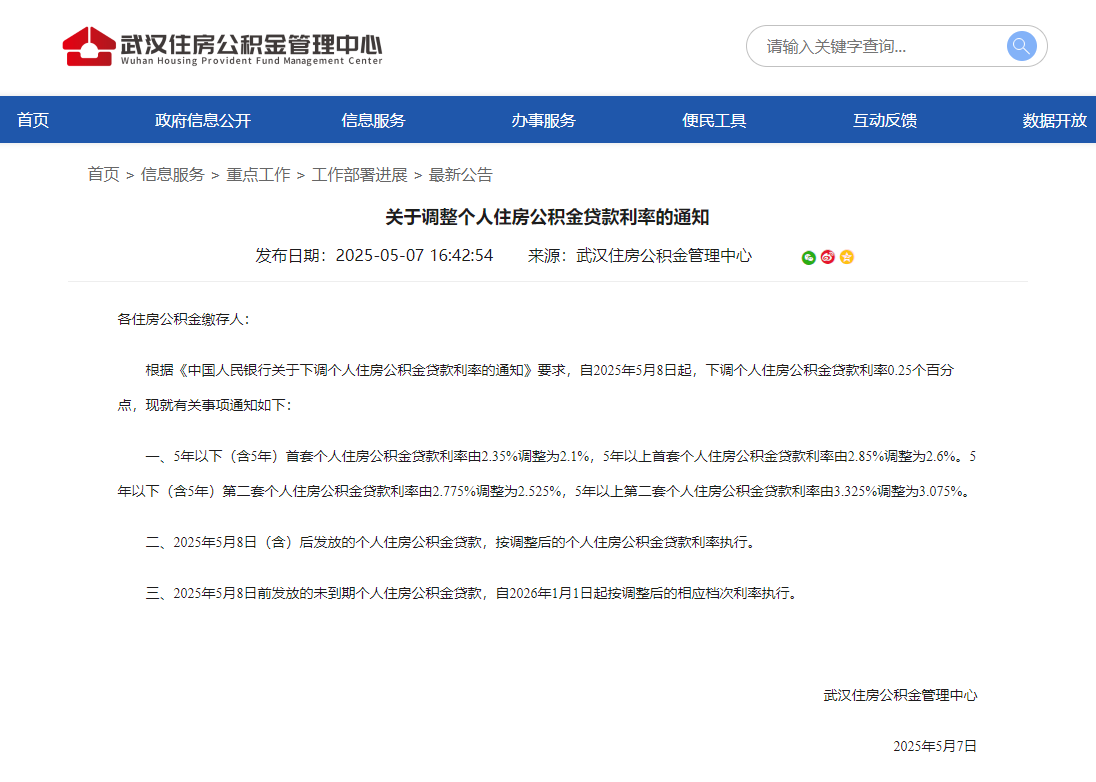1096x782 pixels.
Task: Click the closing date 2025年5月7日
Action: [x=935, y=746]
